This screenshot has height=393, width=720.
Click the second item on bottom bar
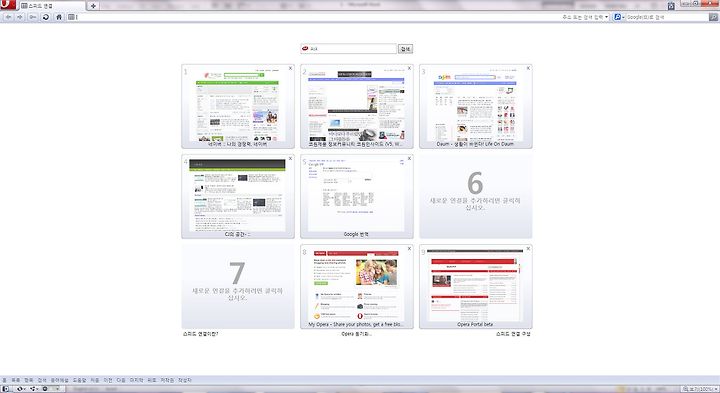click(16, 380)
